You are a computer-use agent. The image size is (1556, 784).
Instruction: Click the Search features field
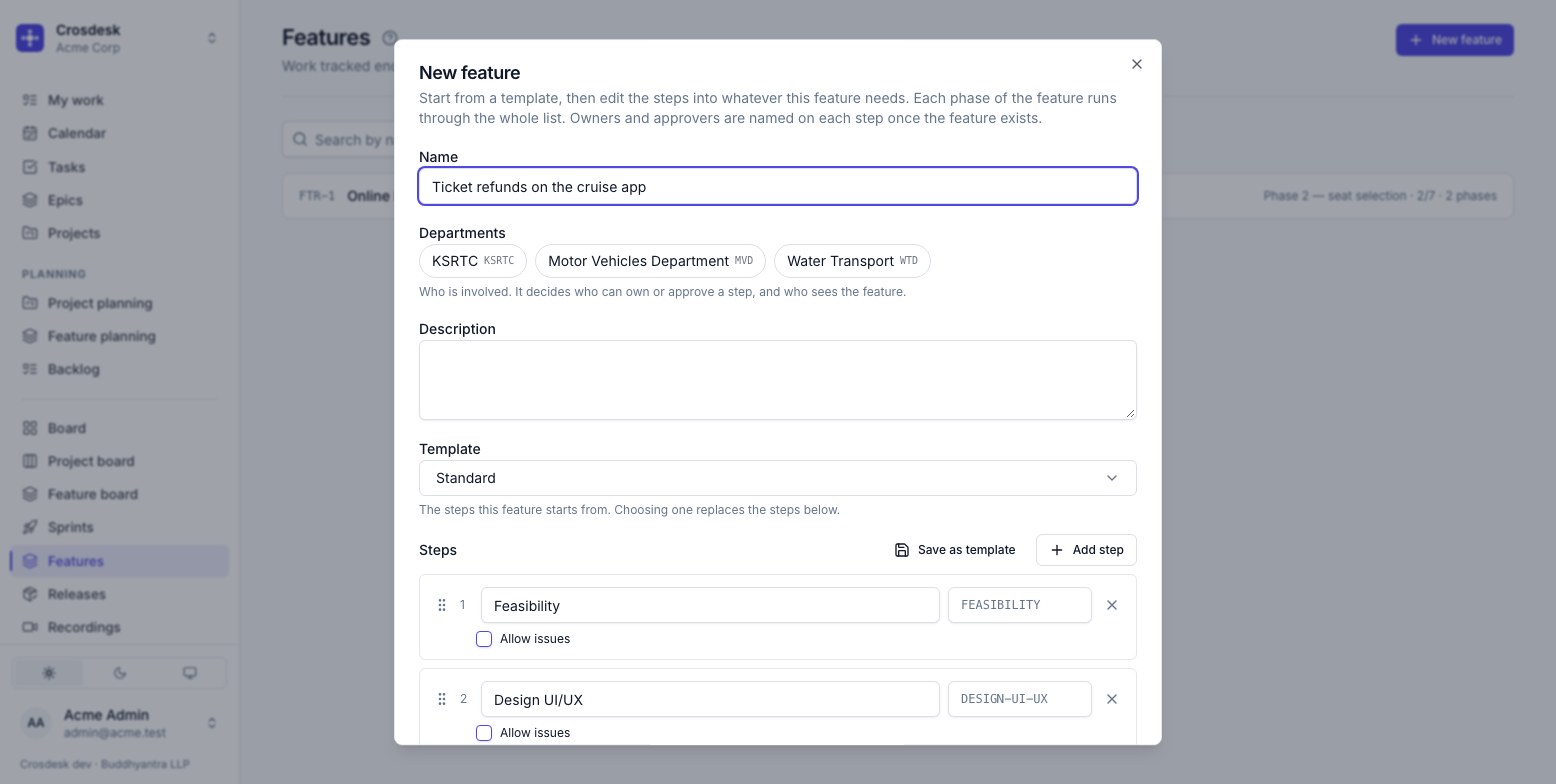click(340, 140)
